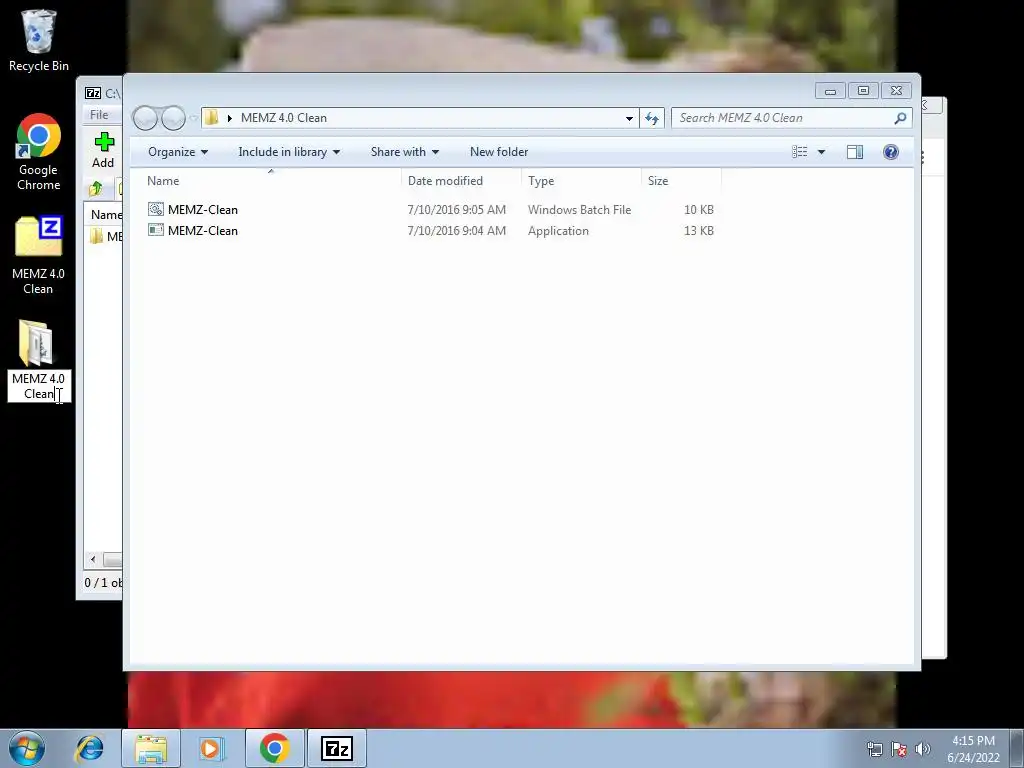This screenshot has height=768, width=1024.
Task: Sort by the Type column header
Action: [x=580, y=180]
